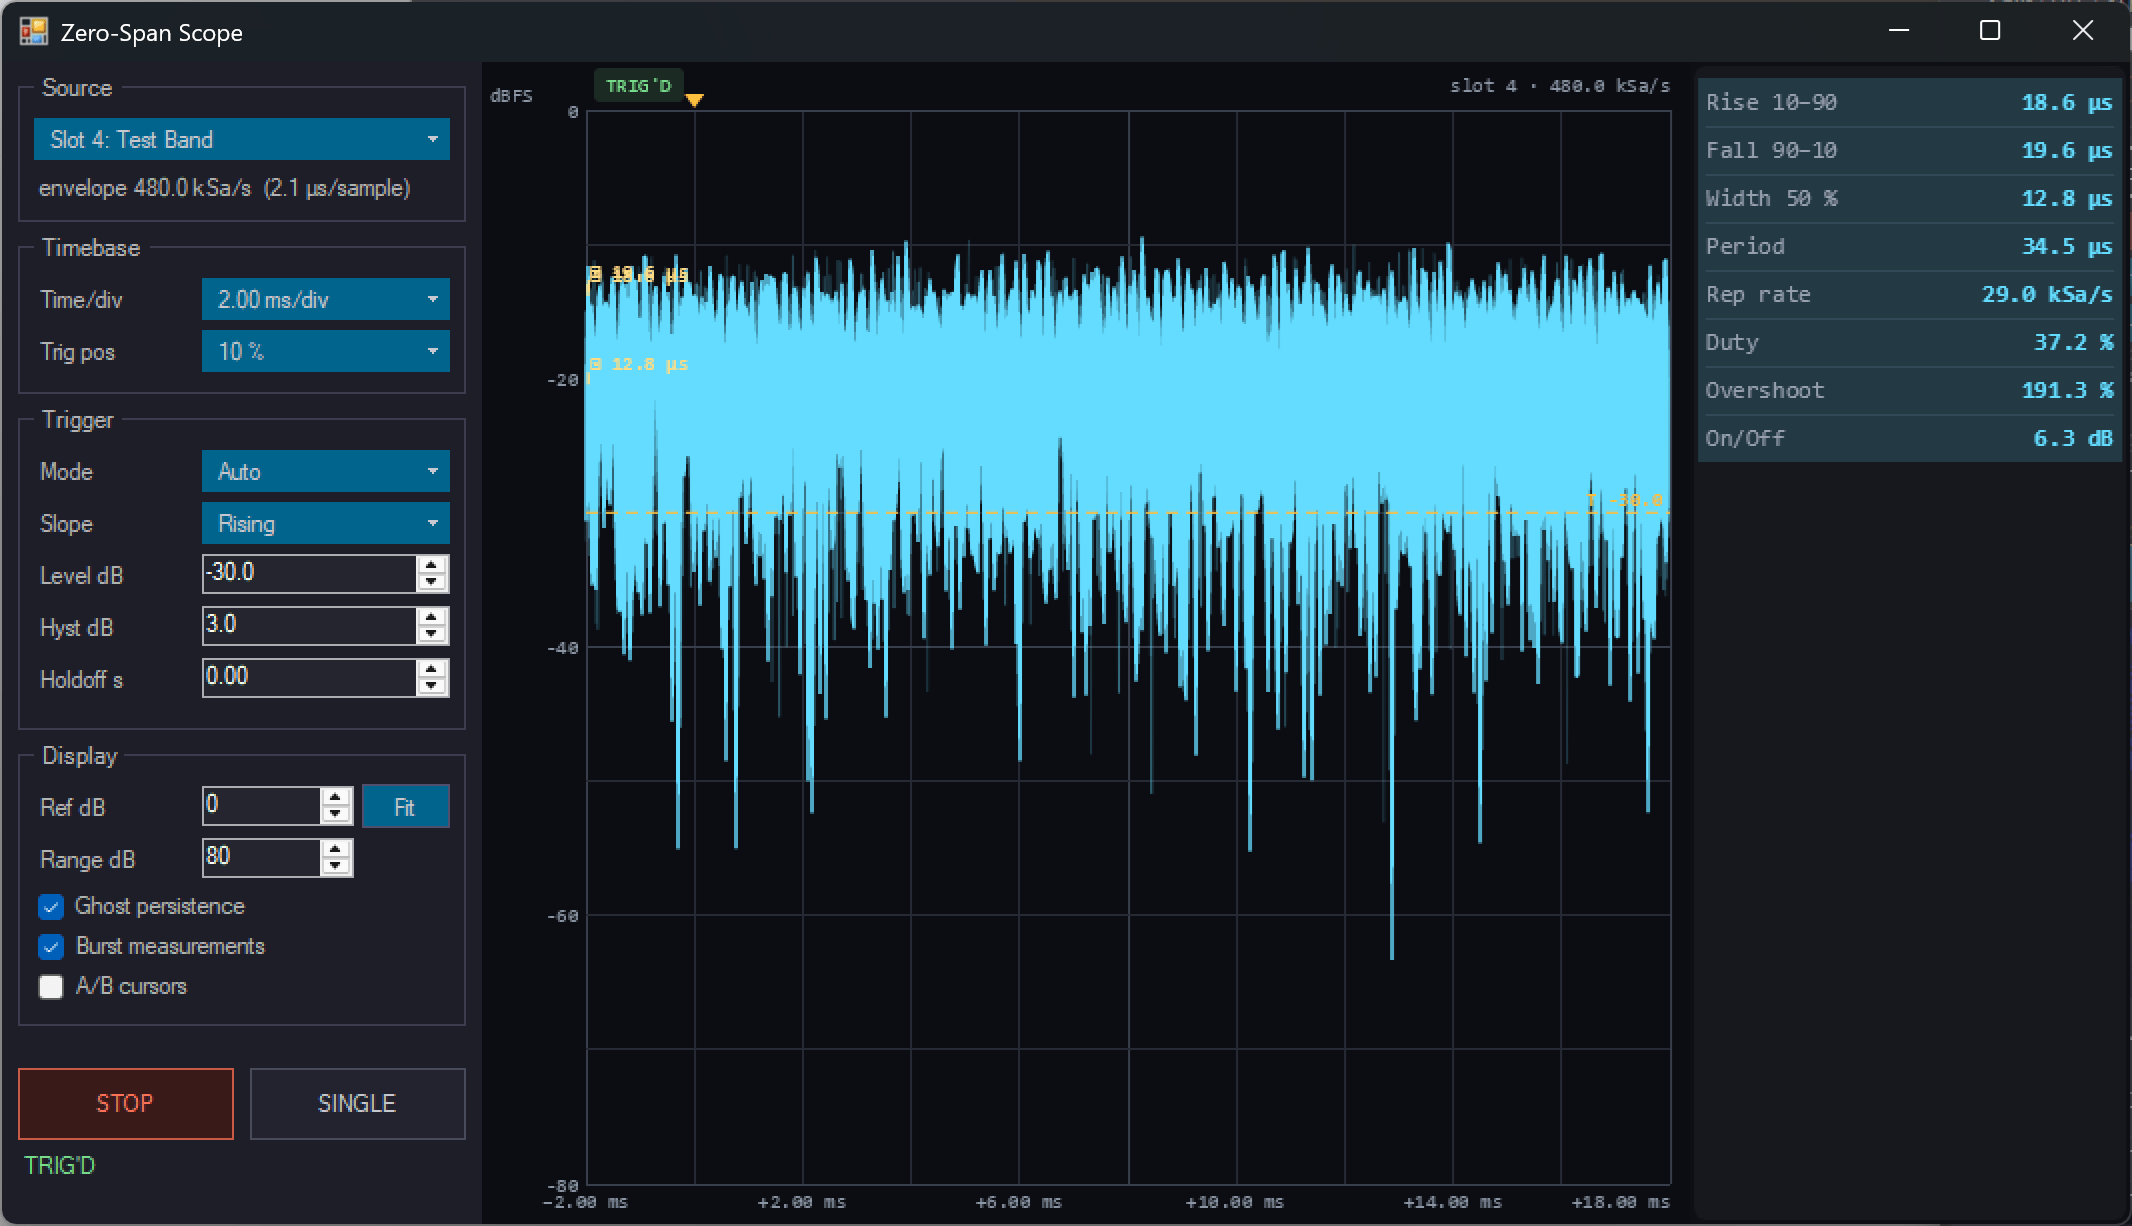Image resolution: width=2132 pixels, height=1226 pixels.
Task: Expand the Trig pos 10 % dropdown
Action: (325, 351)
